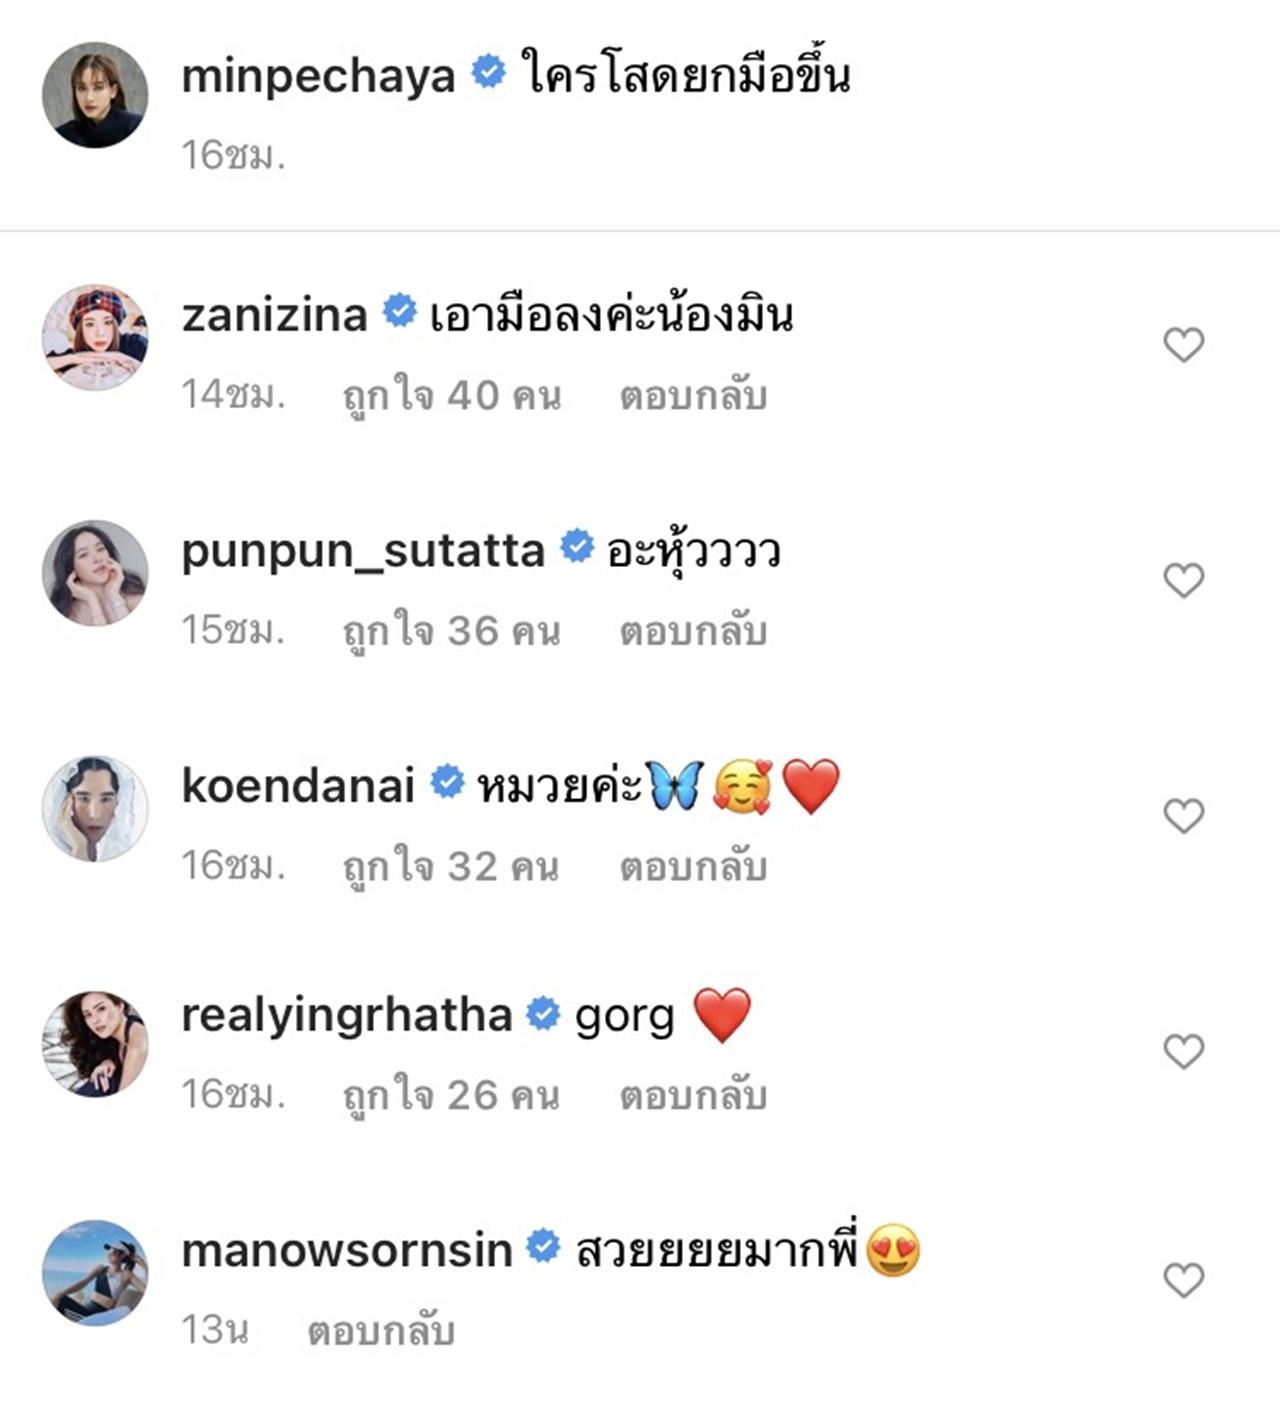Reply to manowsornsin's comment

tap(381, 1331)
